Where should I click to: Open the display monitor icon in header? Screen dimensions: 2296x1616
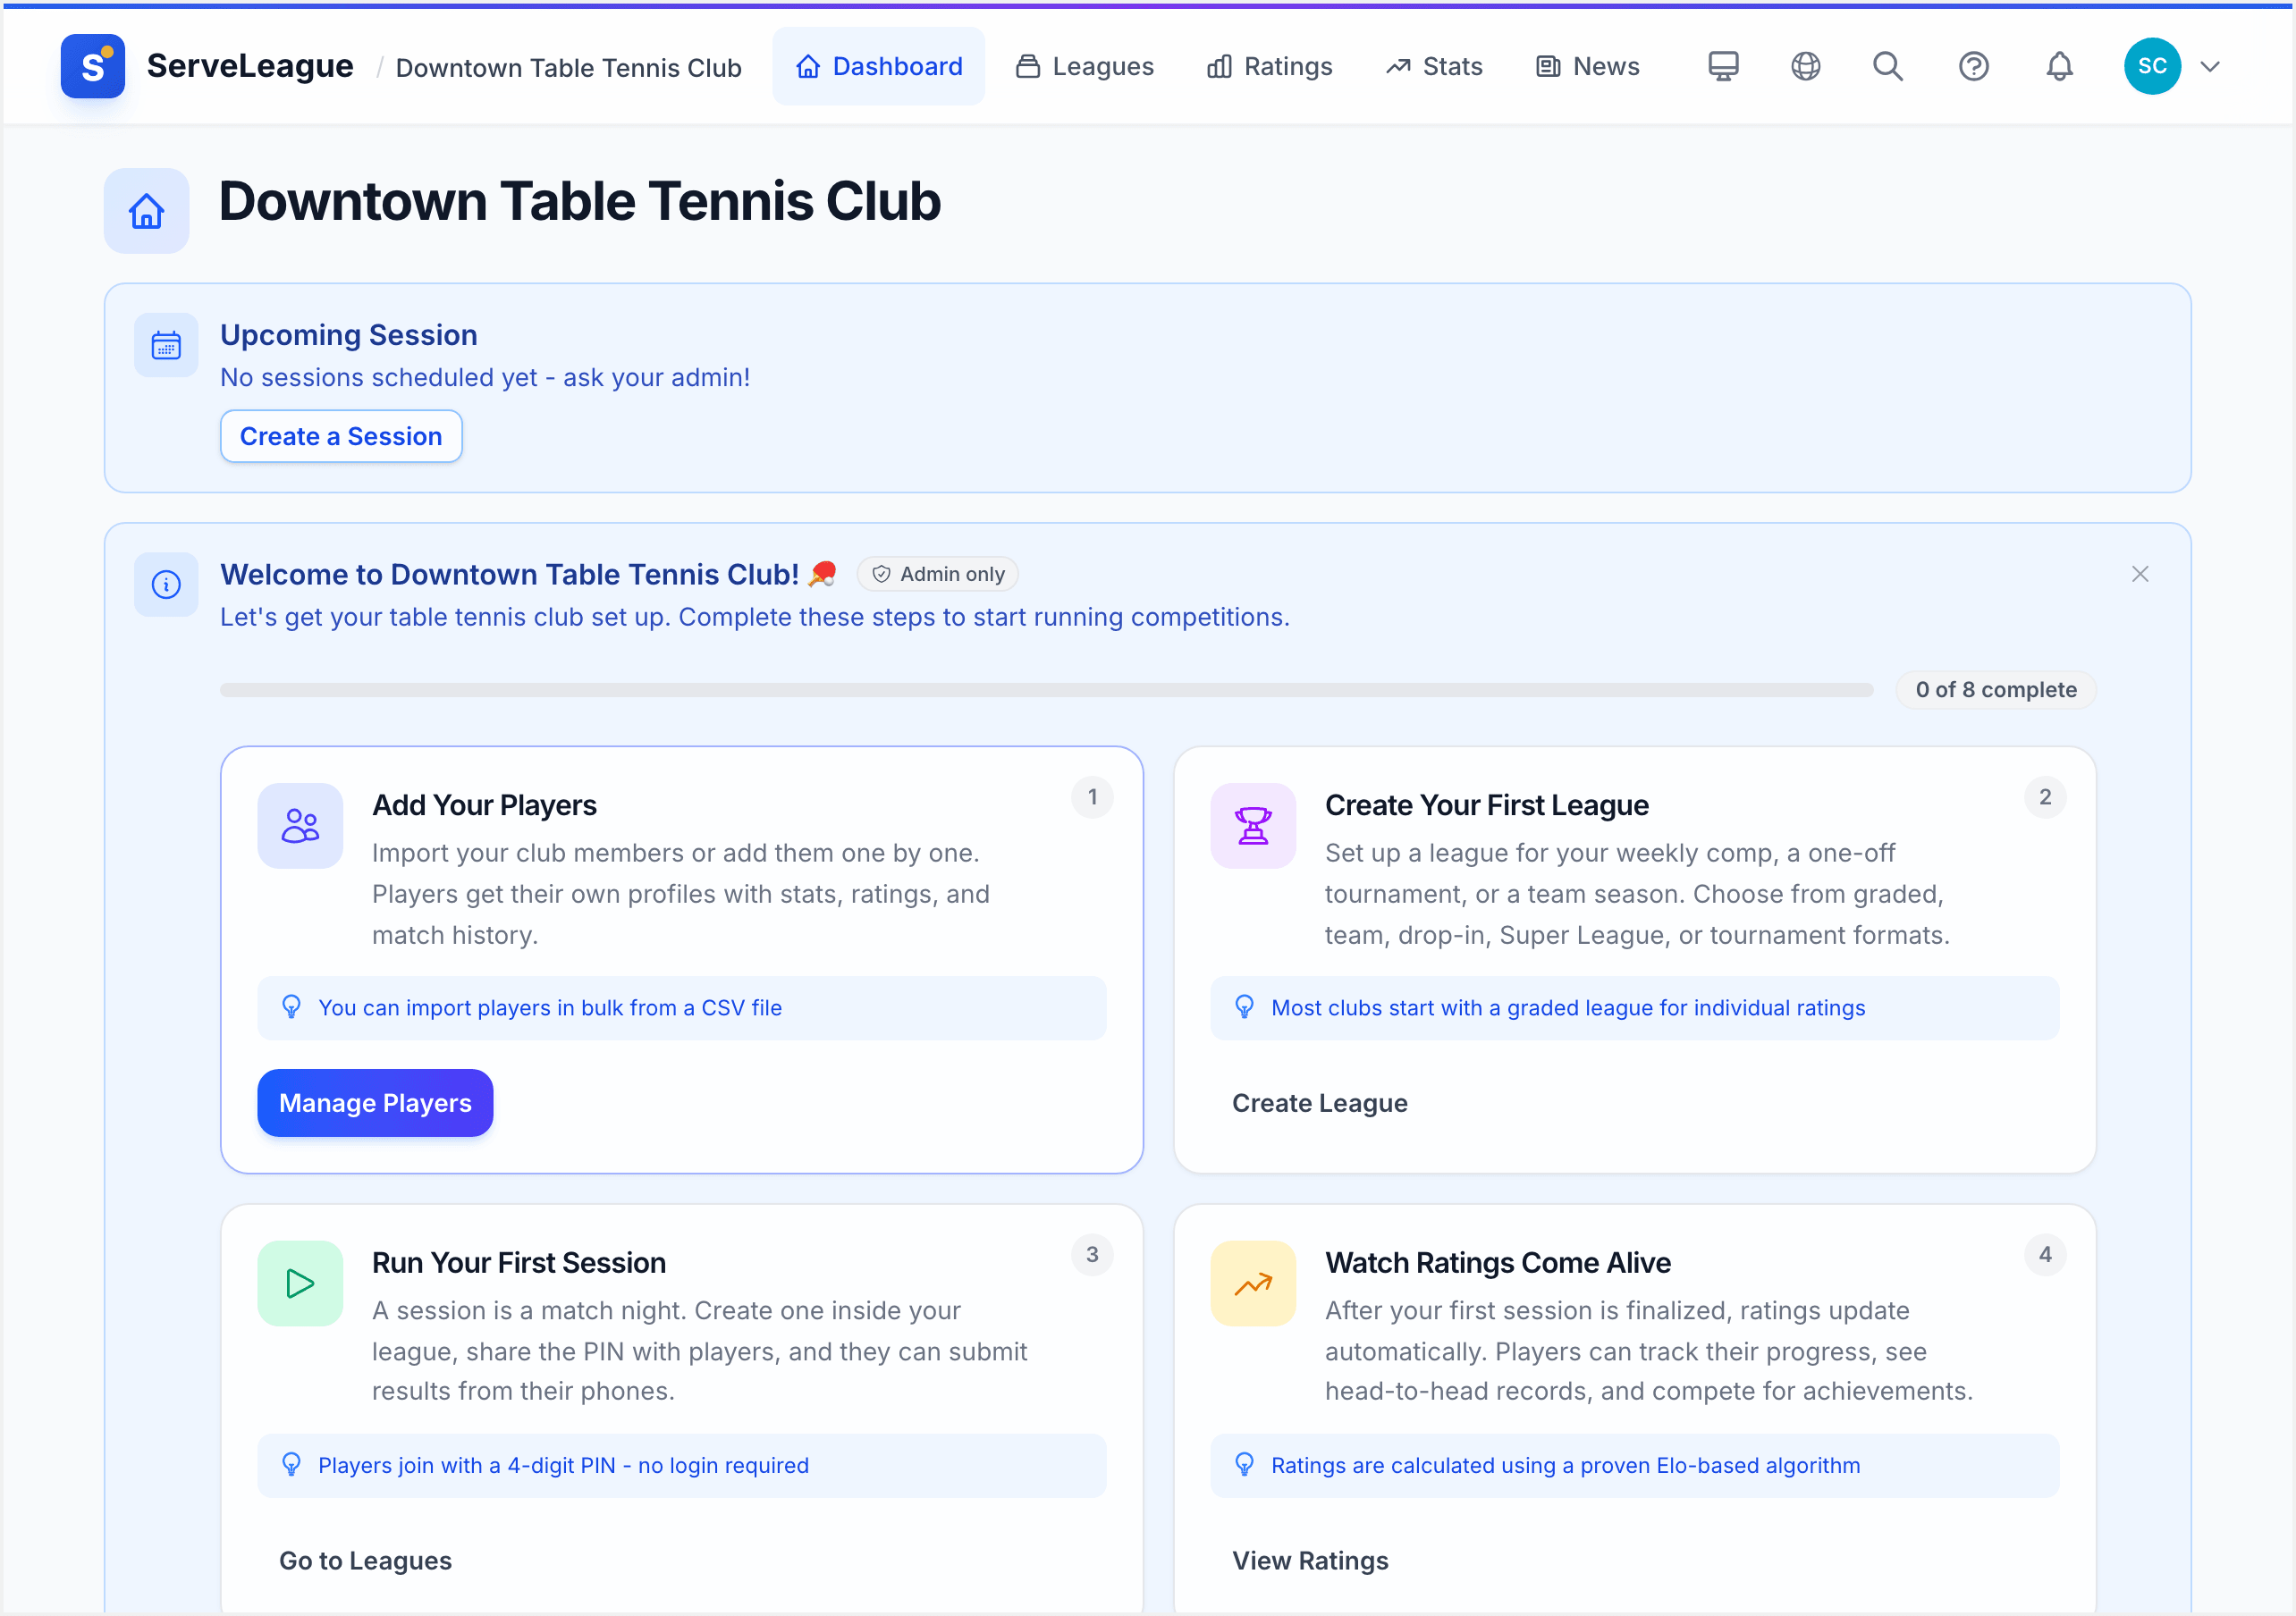coord(1722,66)
